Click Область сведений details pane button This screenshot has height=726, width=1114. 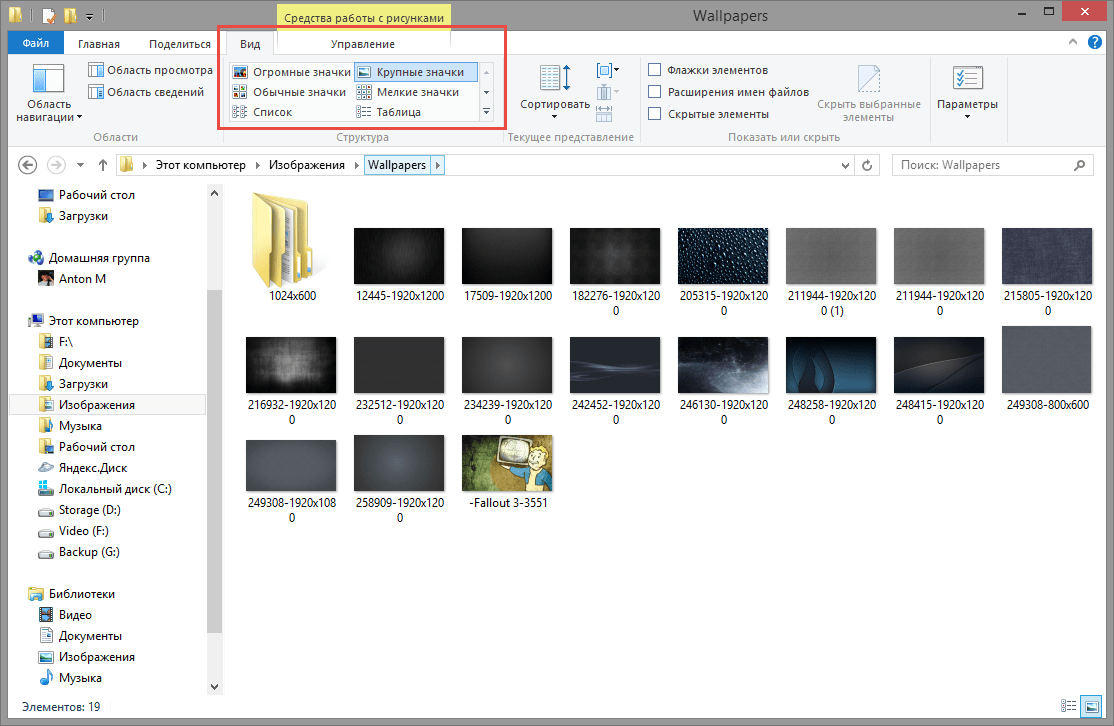[x=146, y=92]
